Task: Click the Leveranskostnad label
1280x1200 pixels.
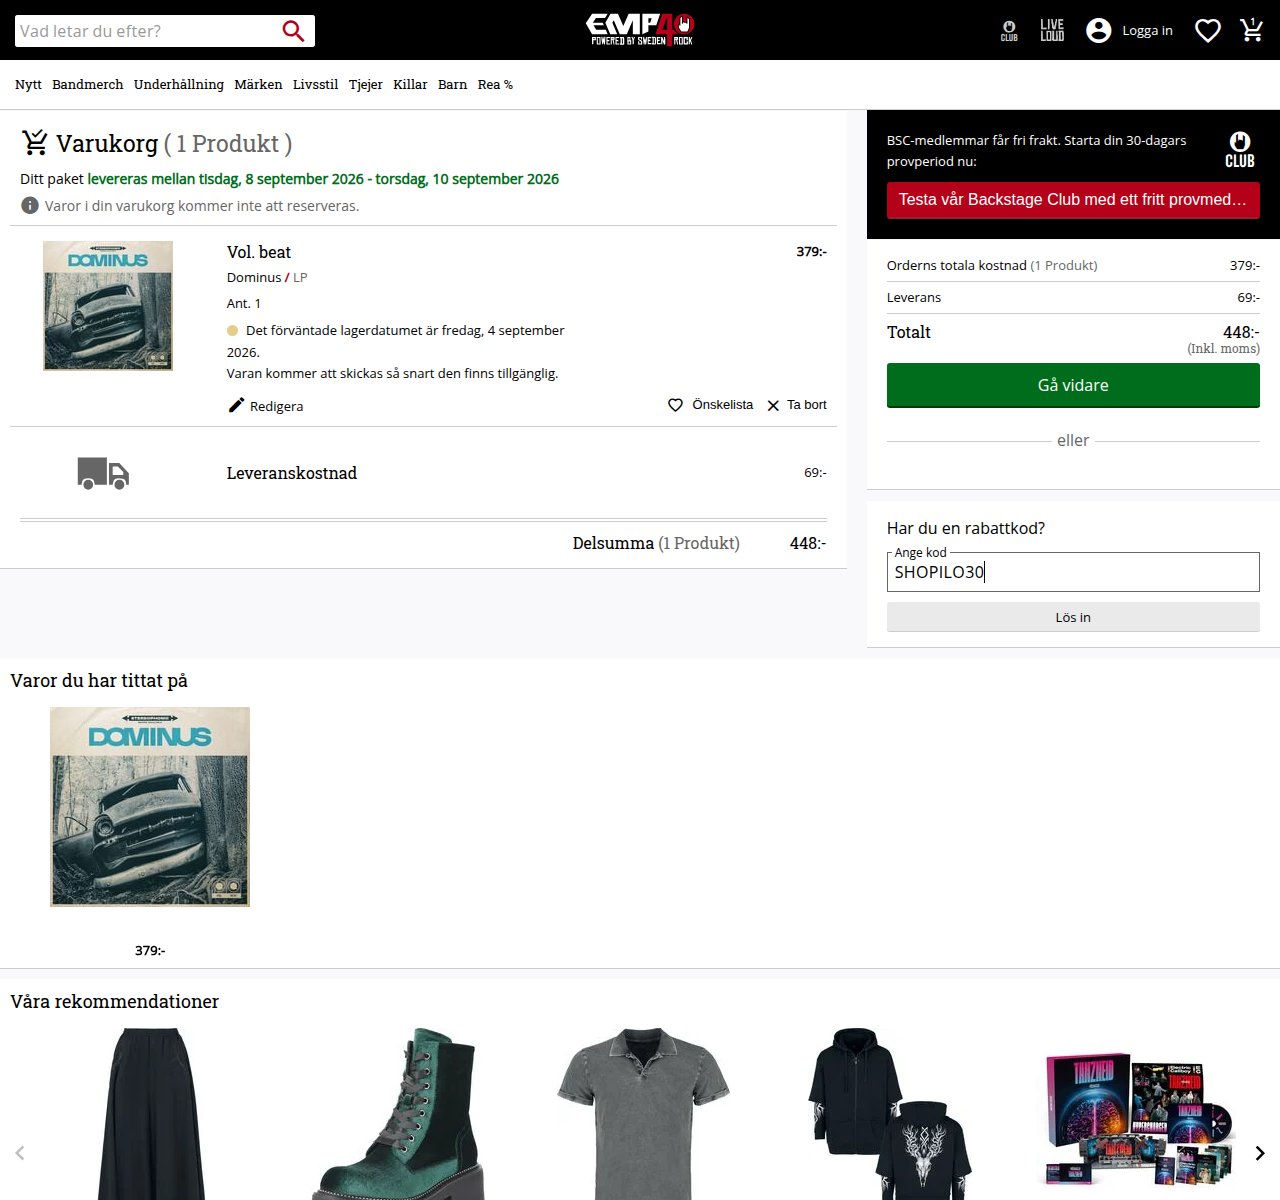Action: pyautogui.click(x=292, y=473)
